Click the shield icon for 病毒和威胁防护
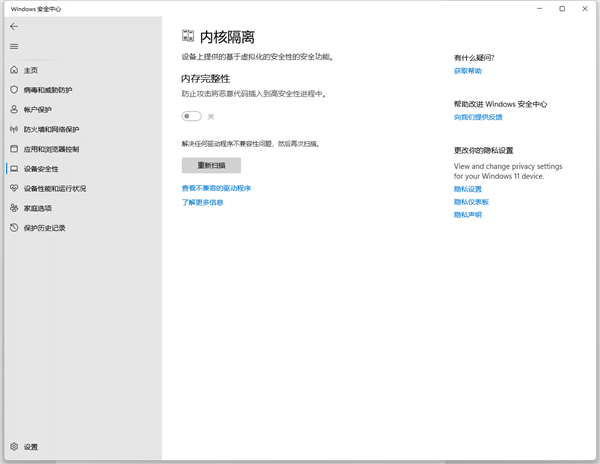The width and height of the screenshot is (600, 464). click(x=14, y=90)
